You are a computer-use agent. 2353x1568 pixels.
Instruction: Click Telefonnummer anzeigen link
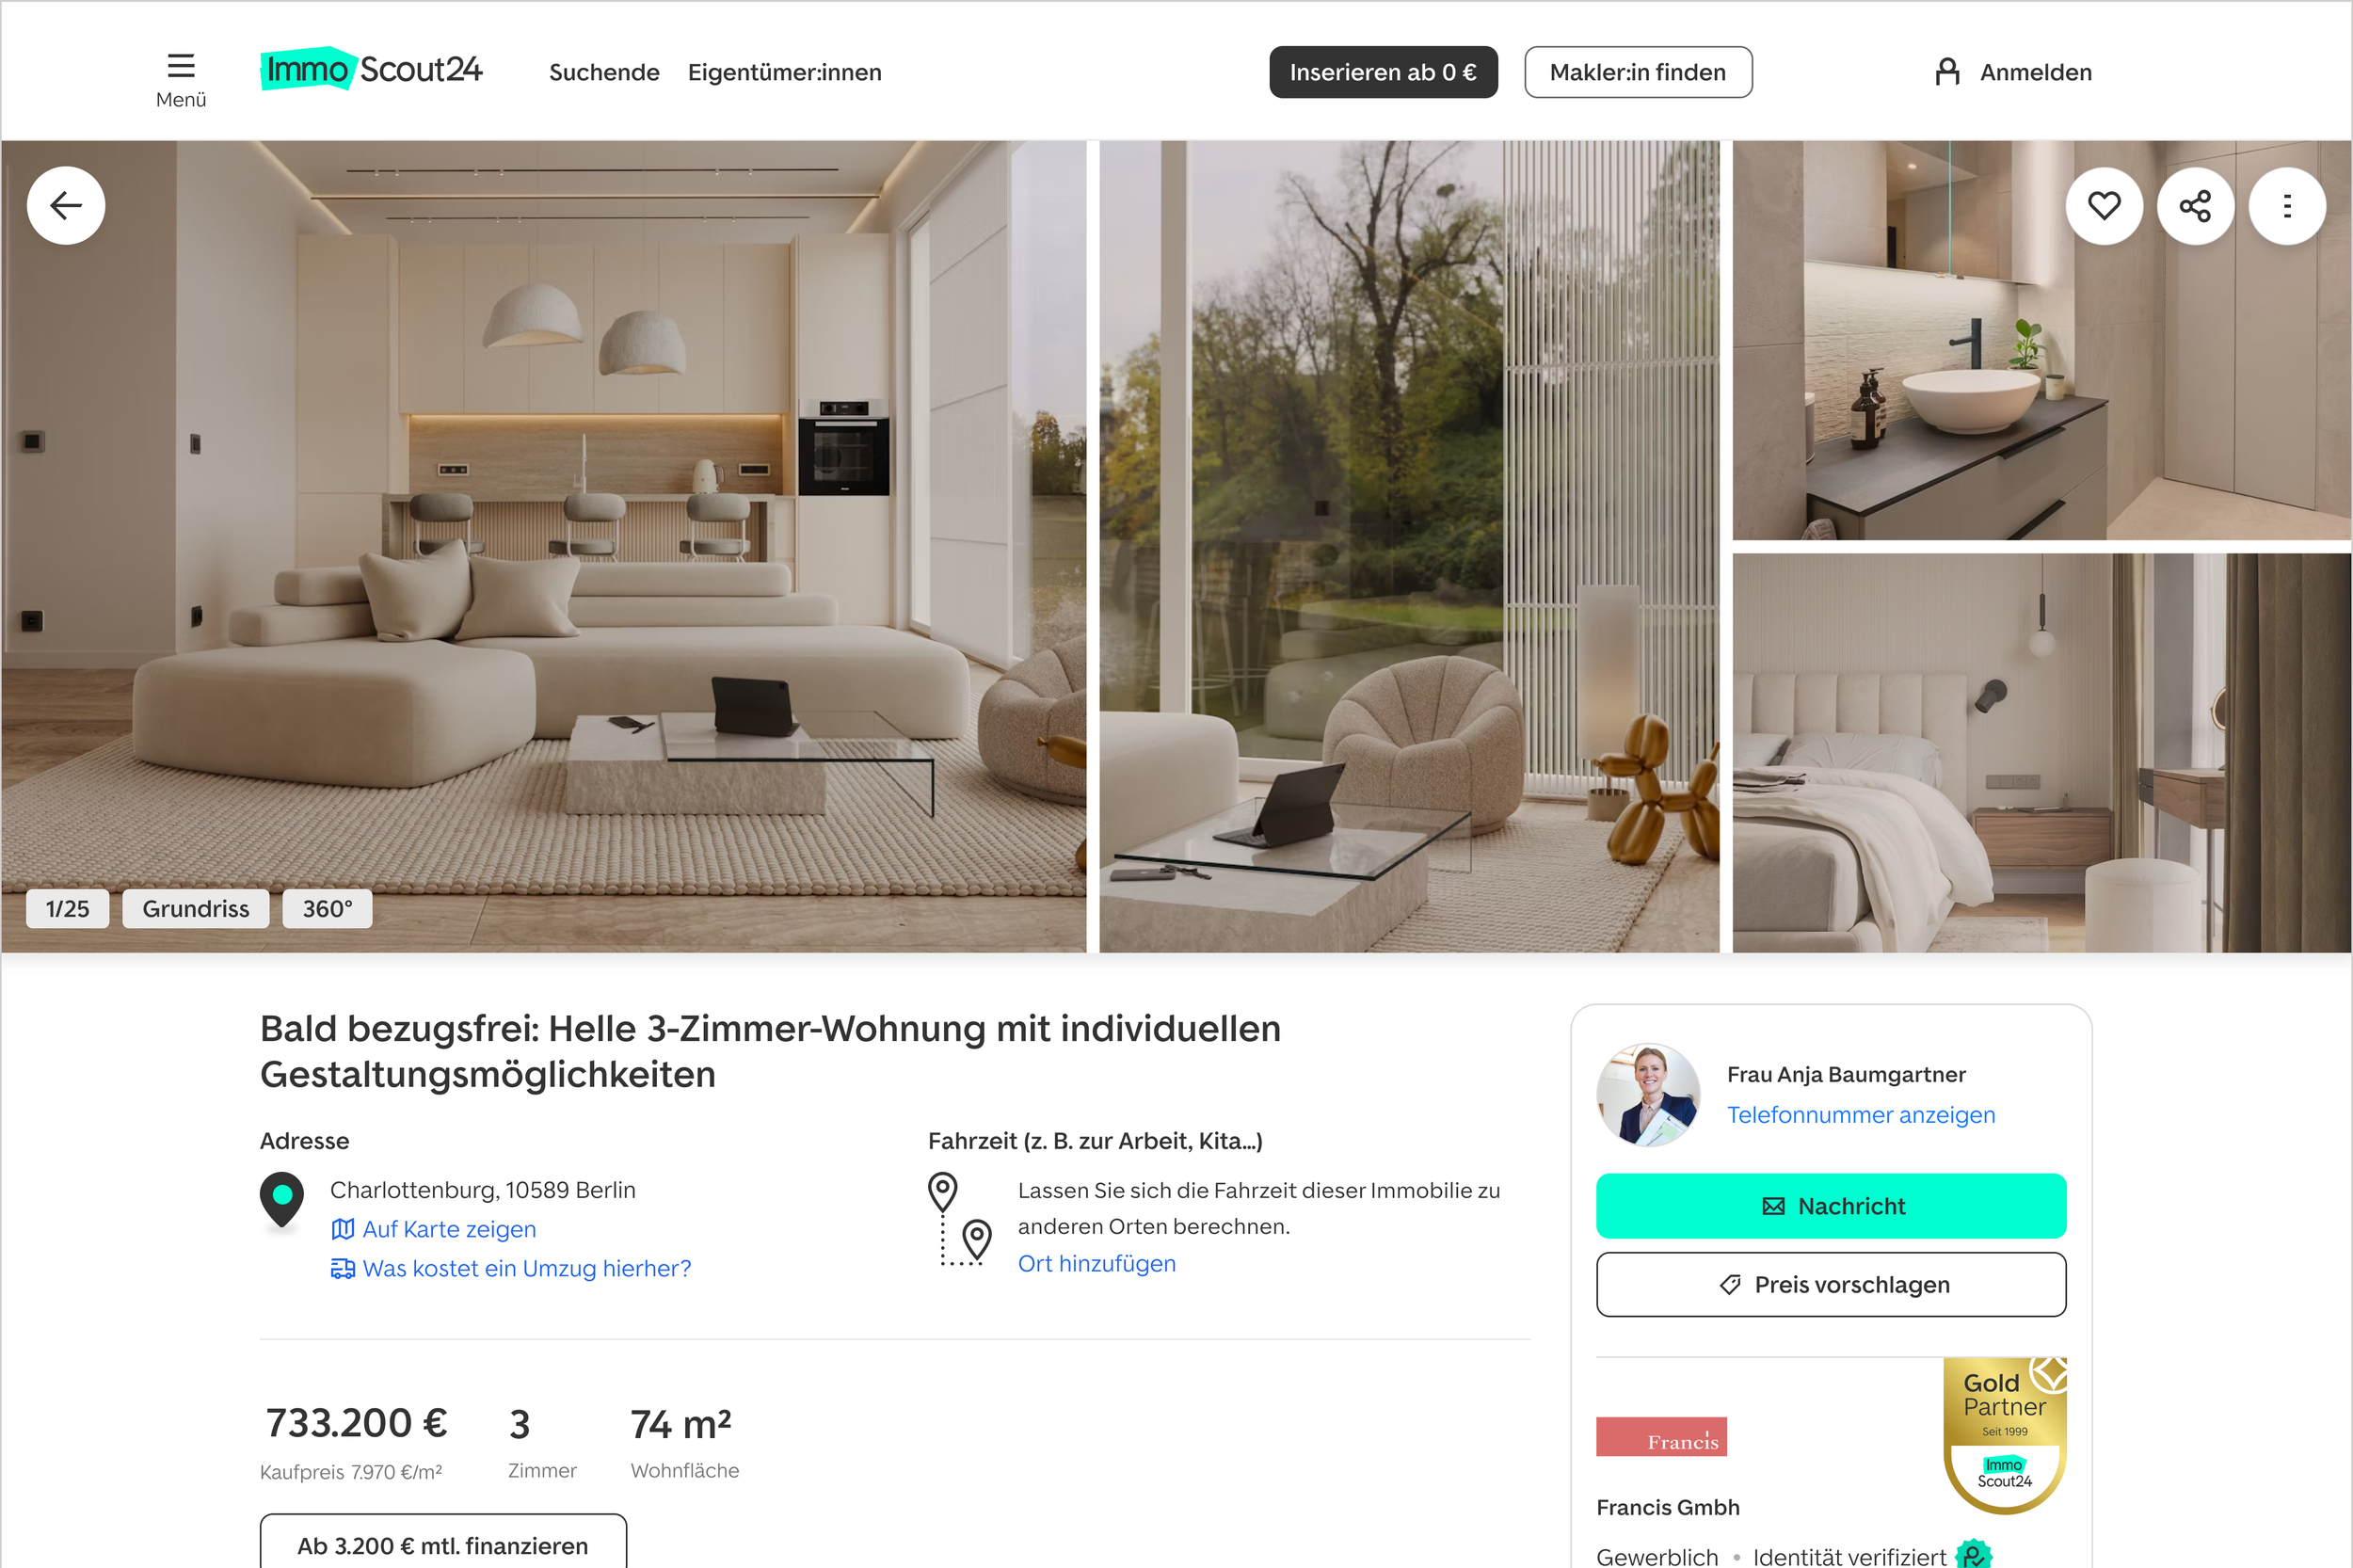click(x=1861, y=1115)
